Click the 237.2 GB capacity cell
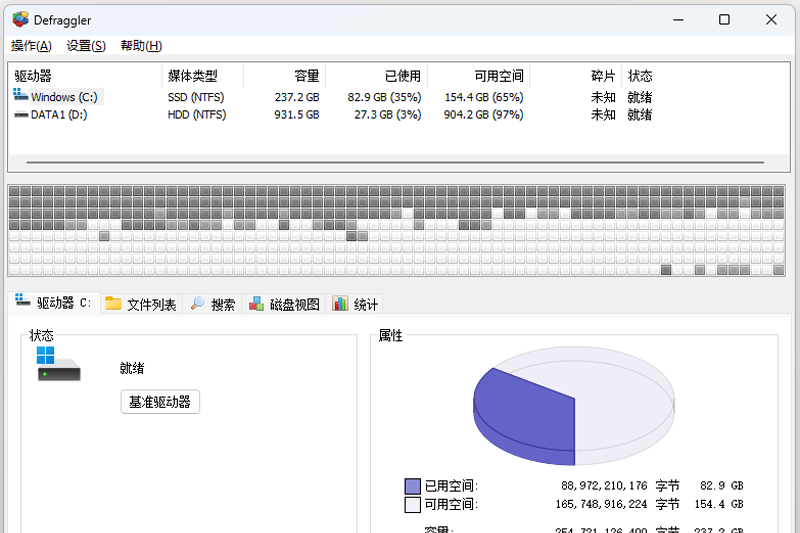The height and width of the screenshot is (533, 800). 297,97
